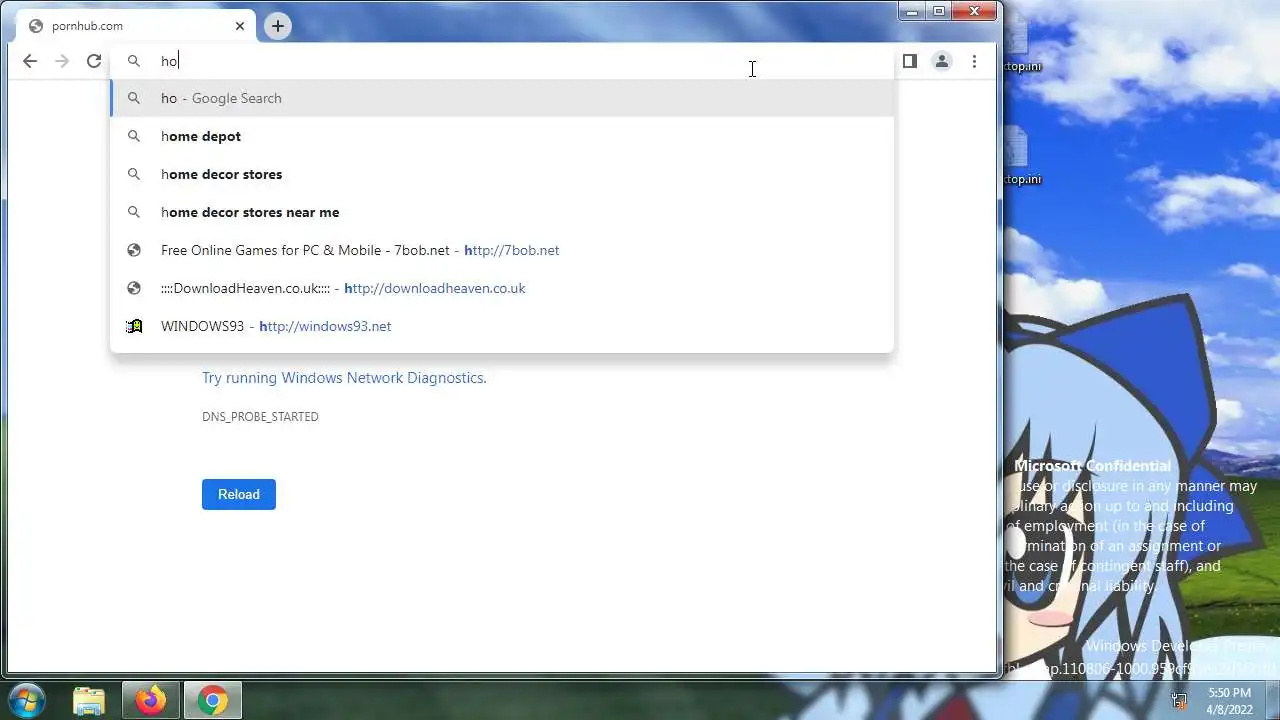Select the 'home depot' suggestion
The image size is (1280, 720).
coord(502,136)
